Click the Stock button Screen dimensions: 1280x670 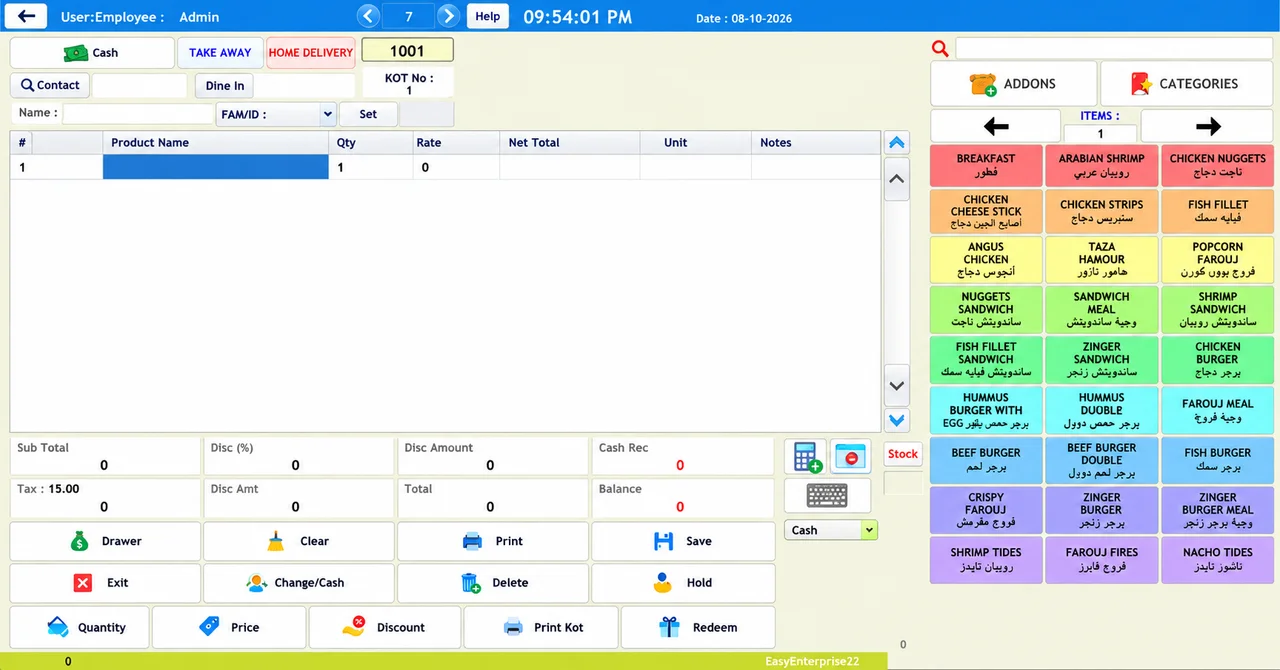[903, 454]
